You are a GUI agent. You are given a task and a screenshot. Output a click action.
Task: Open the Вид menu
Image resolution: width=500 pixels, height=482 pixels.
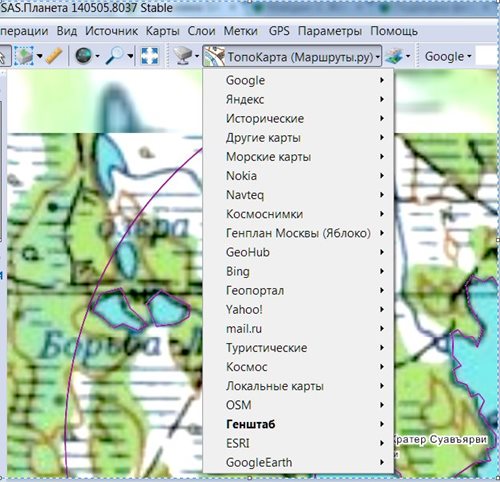(67, 31)
